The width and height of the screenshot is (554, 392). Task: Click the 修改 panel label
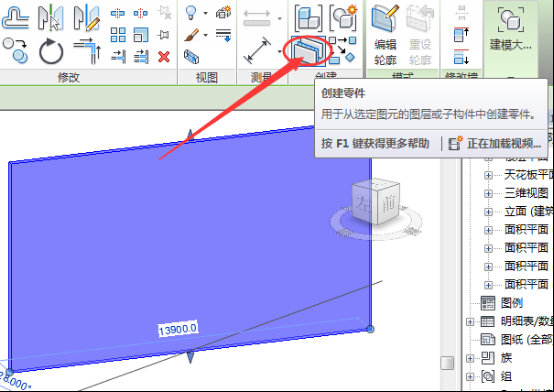click(x=69, y=77)
